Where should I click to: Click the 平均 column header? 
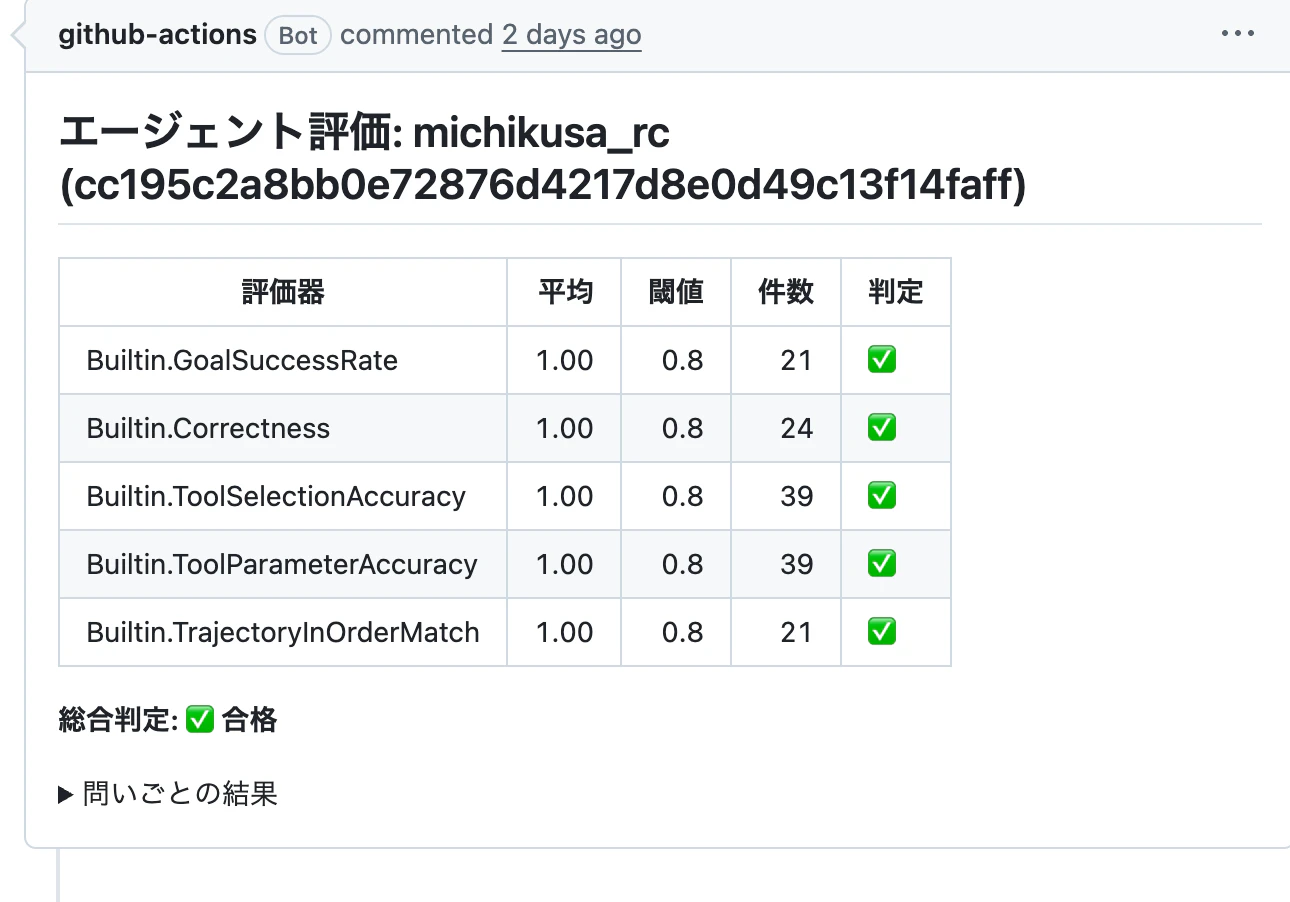coord(565,292)
